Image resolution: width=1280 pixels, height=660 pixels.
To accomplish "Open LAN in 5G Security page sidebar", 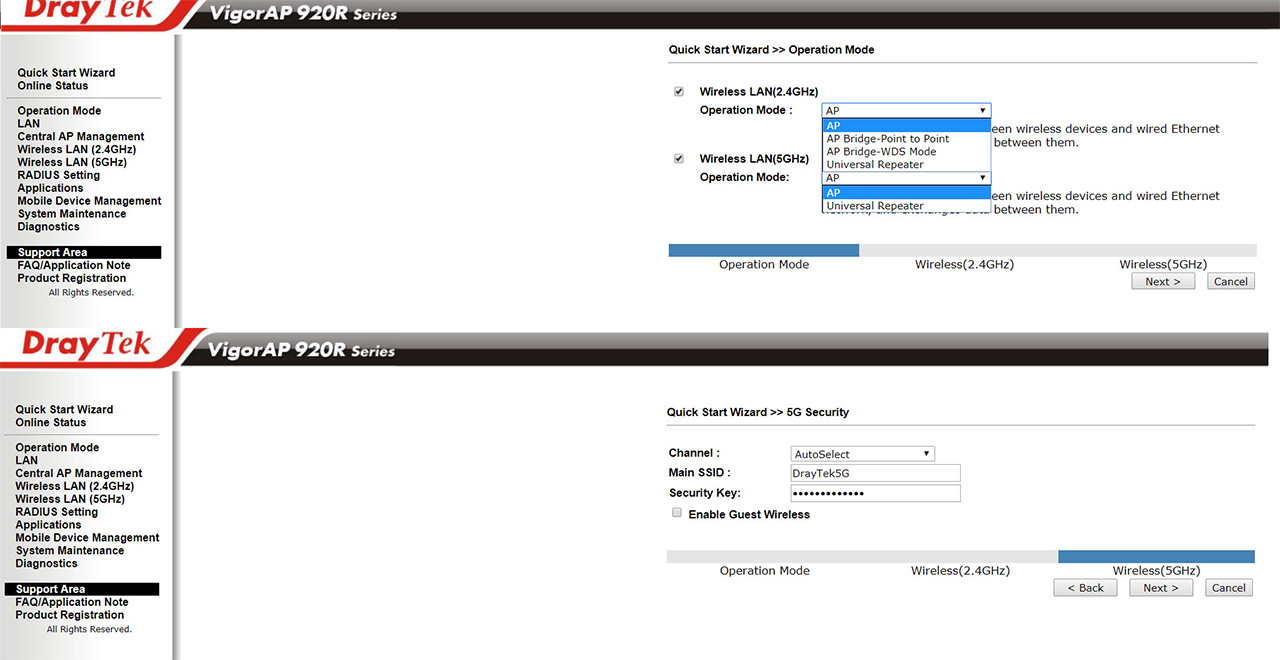I will 26,461.
